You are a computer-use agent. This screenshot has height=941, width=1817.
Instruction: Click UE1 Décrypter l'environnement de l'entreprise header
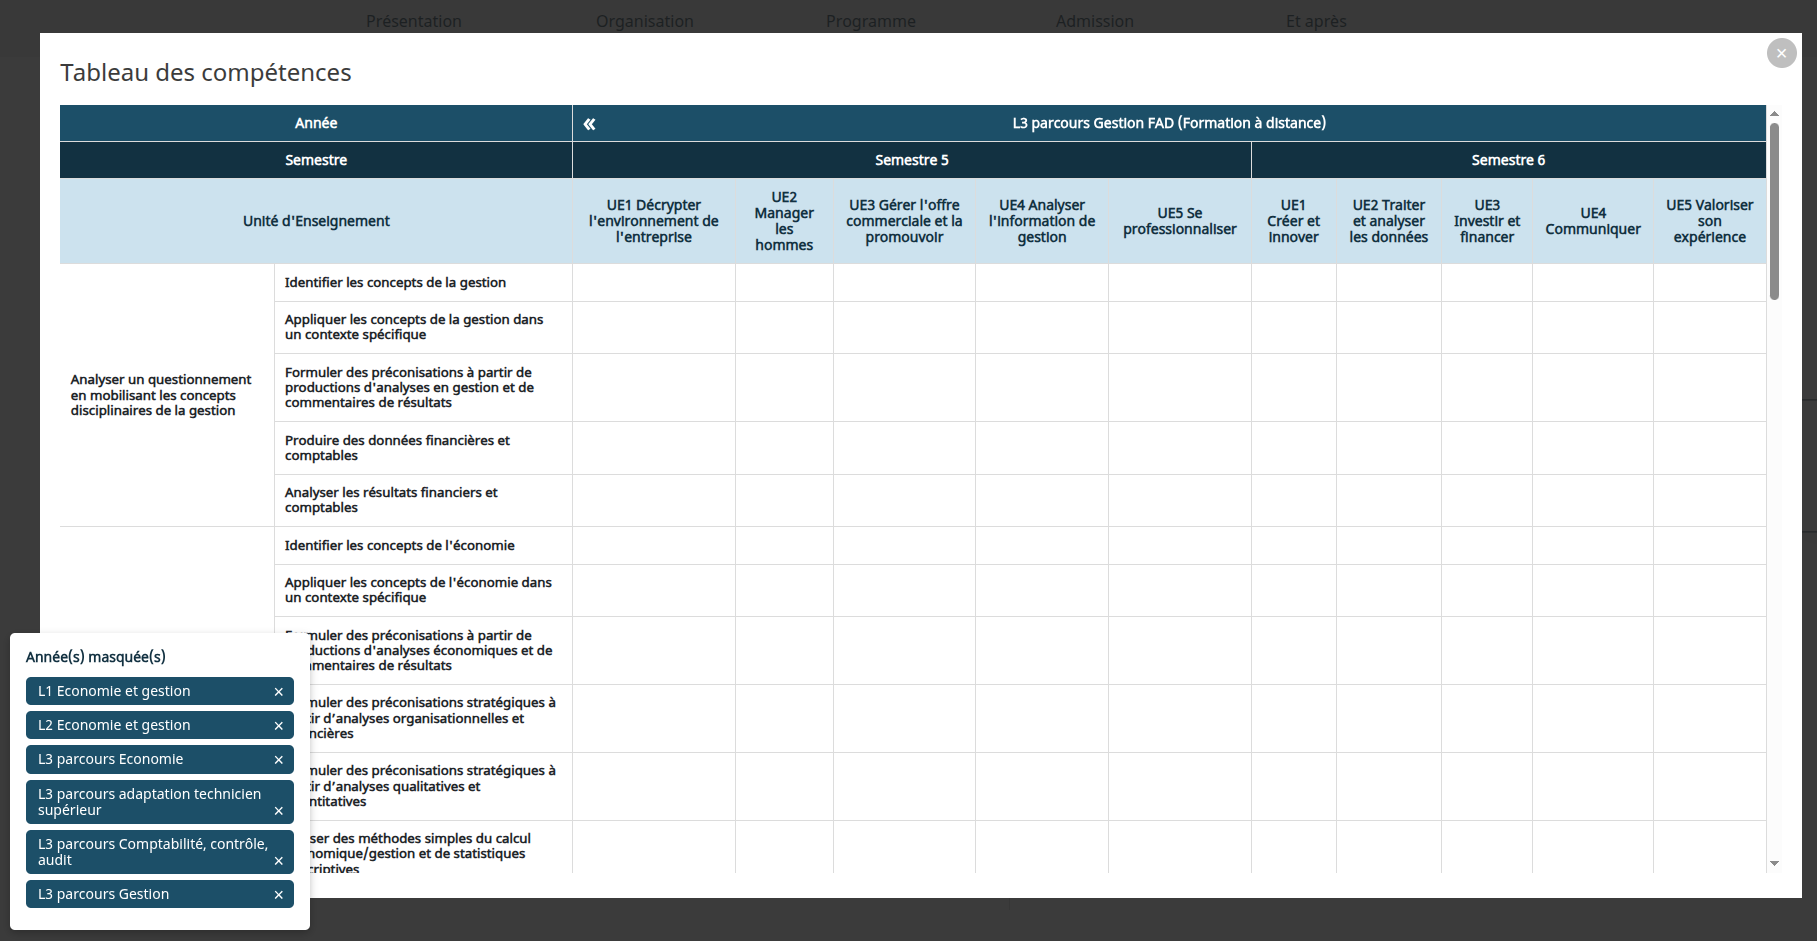[x=653, y=221]
